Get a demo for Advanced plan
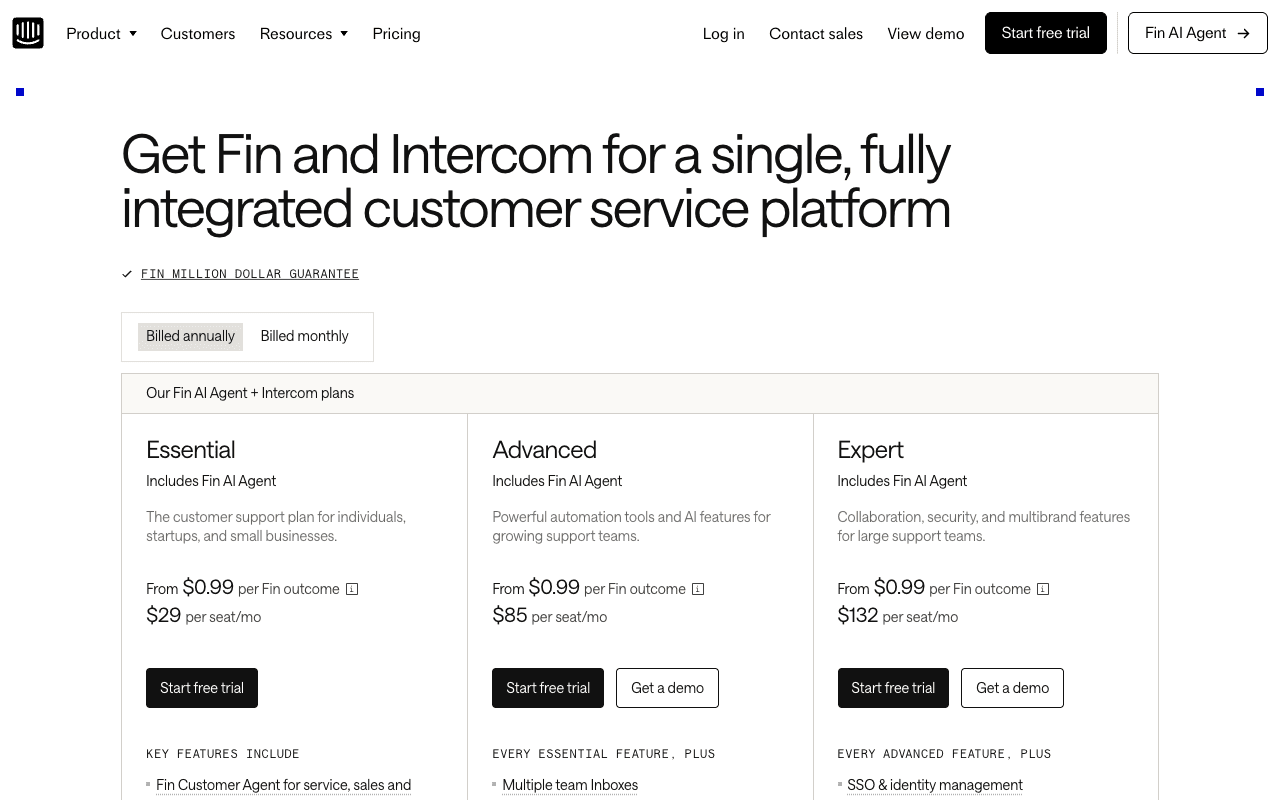The image size is (1280, 800). tap(667, 688)
